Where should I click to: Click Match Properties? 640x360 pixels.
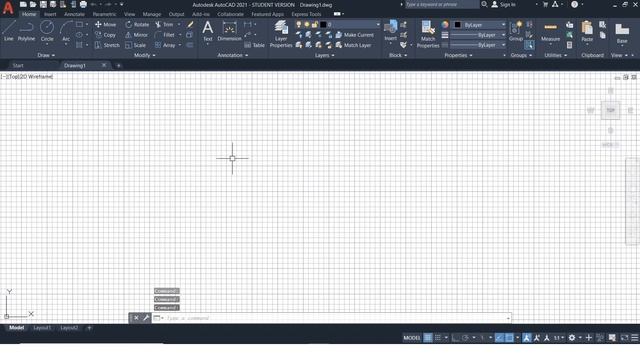pyautogui.click(x=428, y=34)
